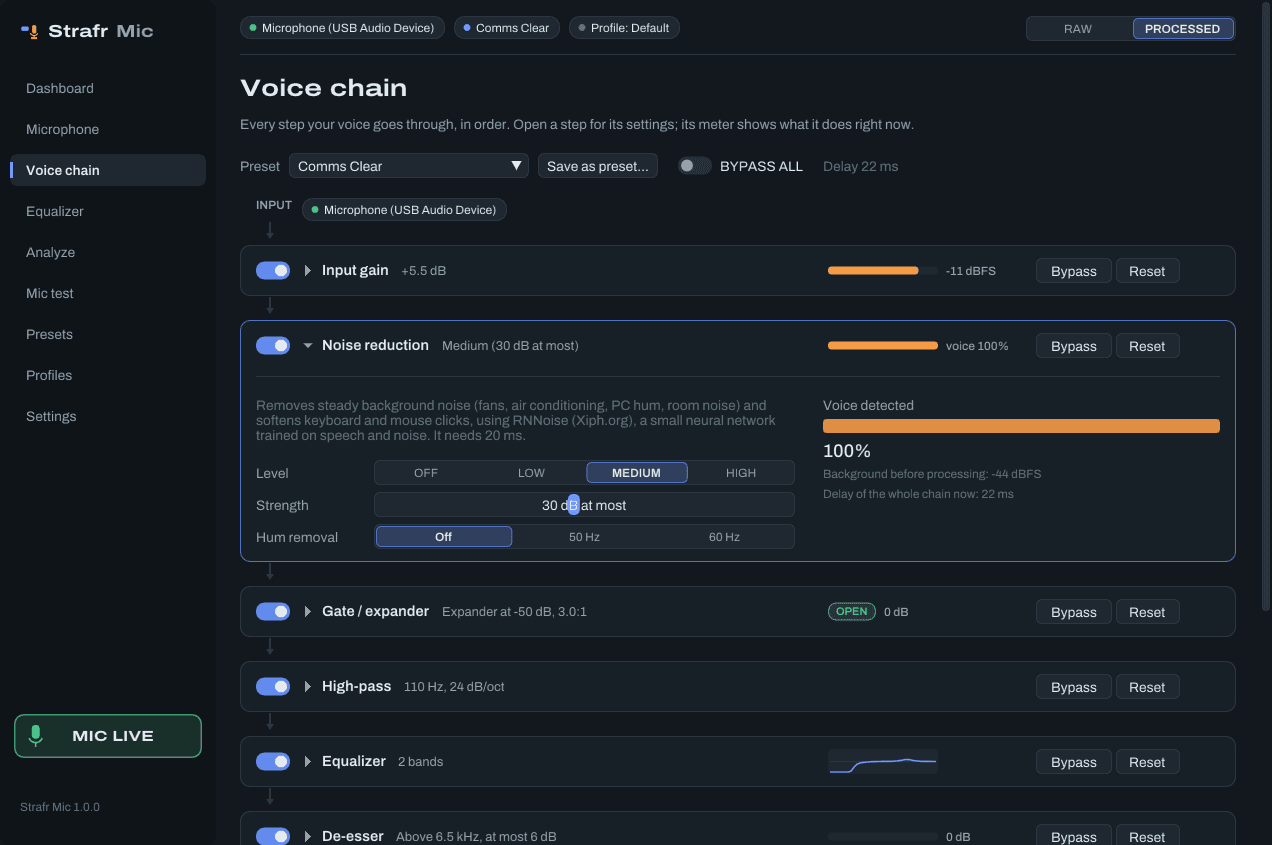Toggle High-pass step switch

click(x=273, y=687)
